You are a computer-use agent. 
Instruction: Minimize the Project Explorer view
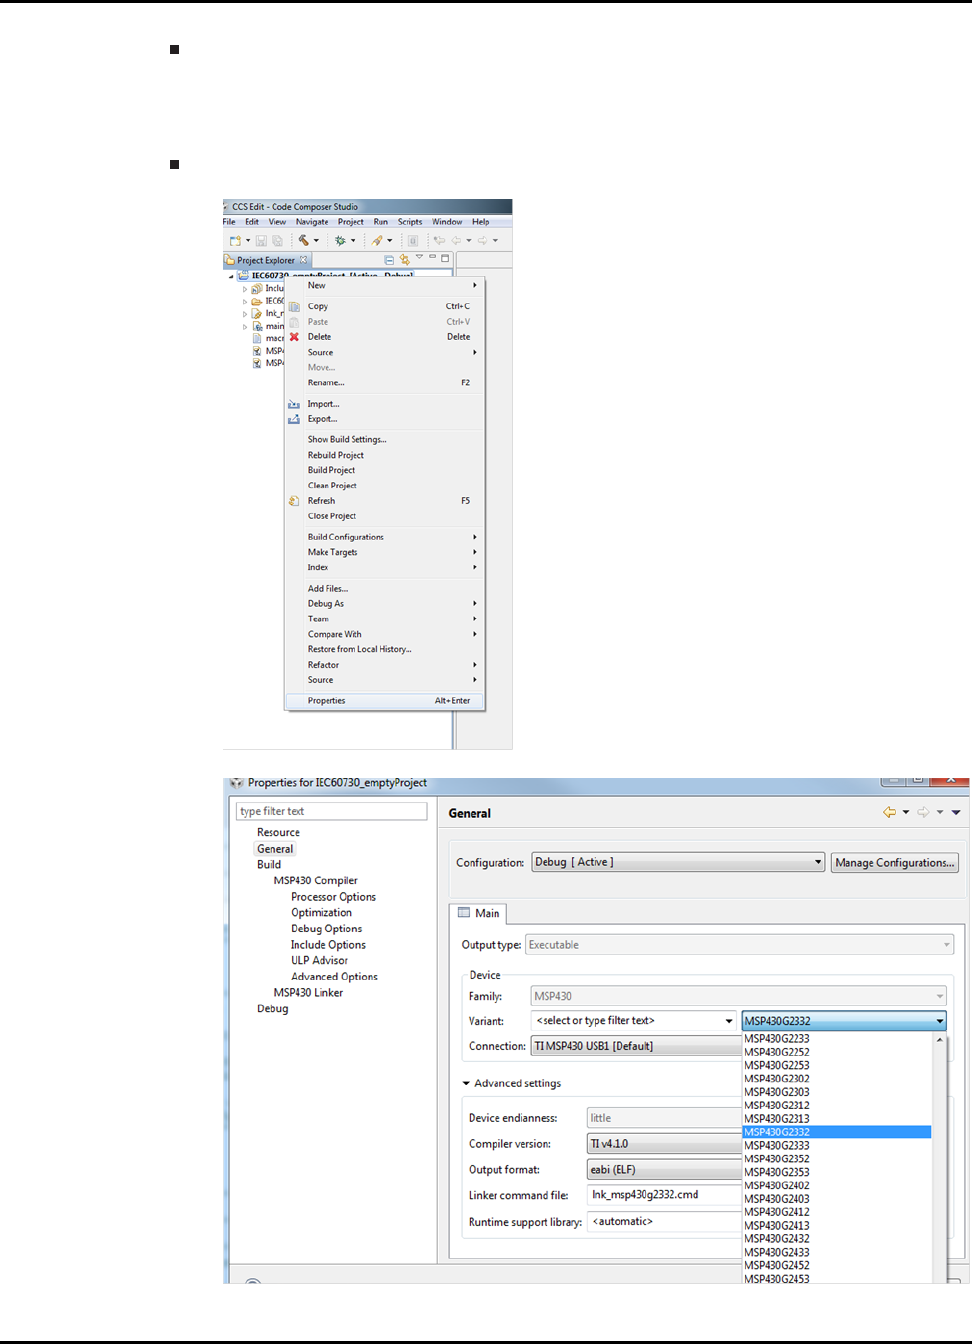[432, 257]
